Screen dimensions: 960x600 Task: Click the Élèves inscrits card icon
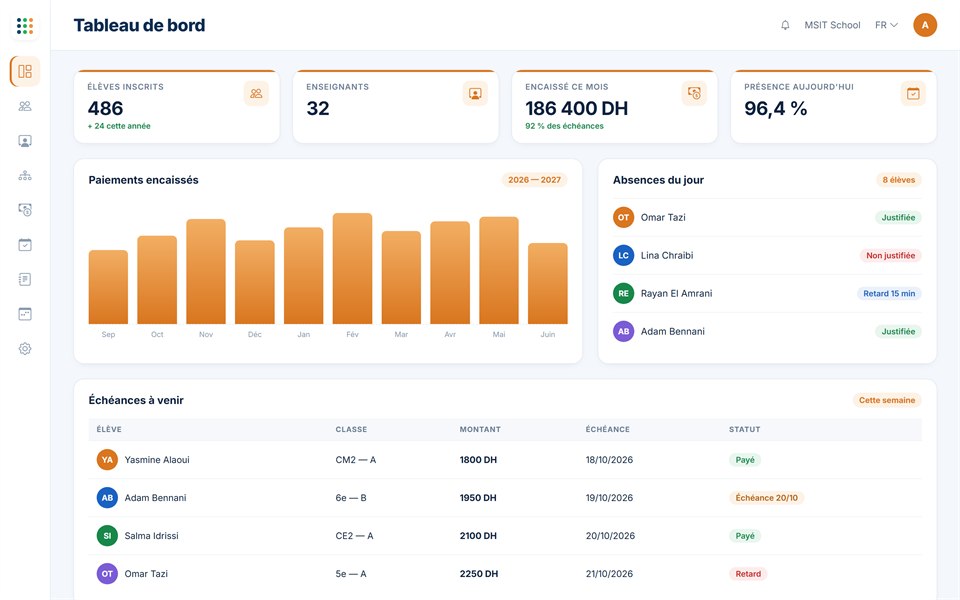[257, 94]
